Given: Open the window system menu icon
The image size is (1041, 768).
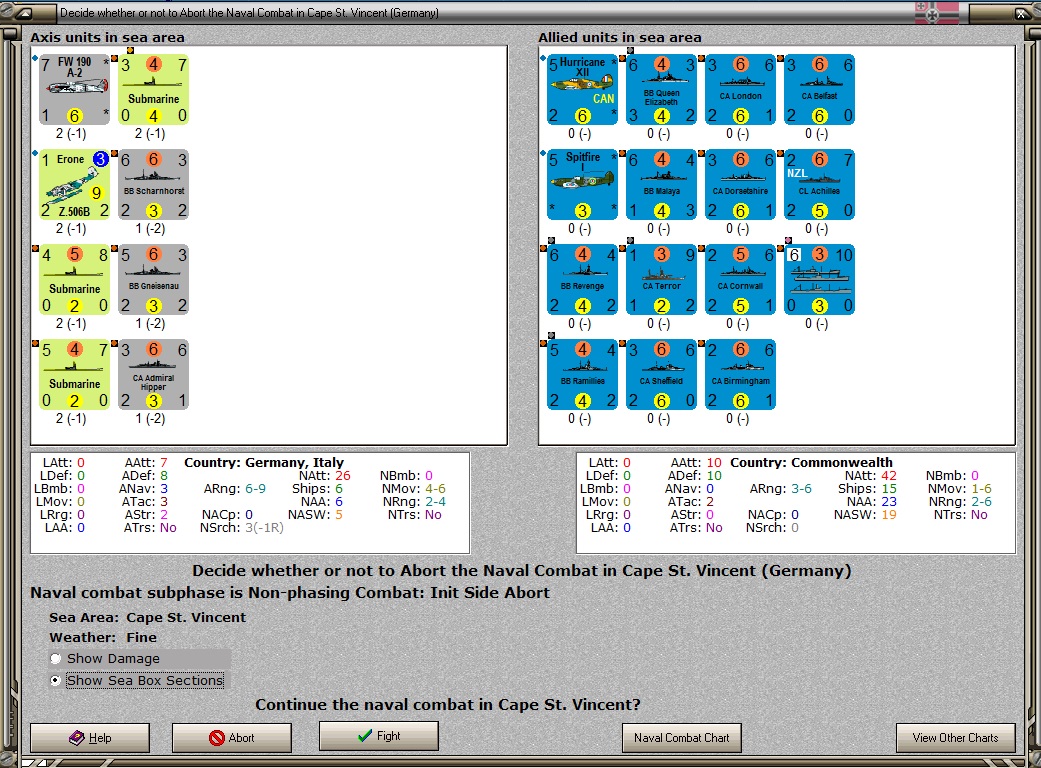Looking at the screenshot, I should [25, 13].
